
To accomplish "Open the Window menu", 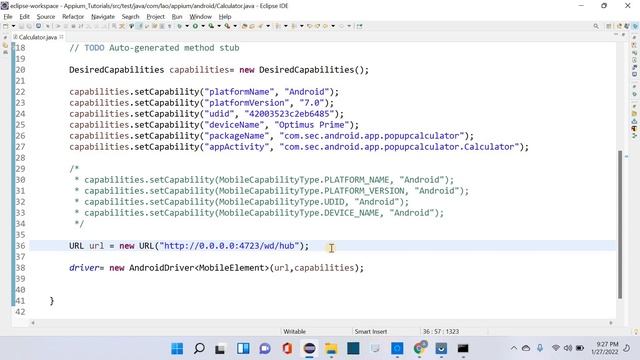I will (x=200, y=17).
